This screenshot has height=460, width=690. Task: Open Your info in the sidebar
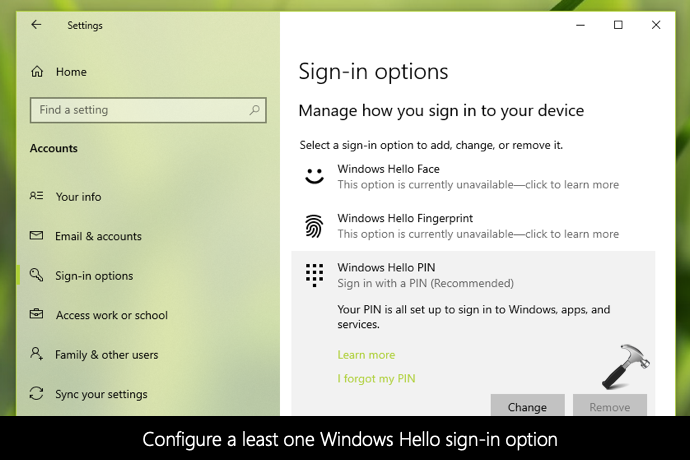pyautogui.click(x=78, y=196)
